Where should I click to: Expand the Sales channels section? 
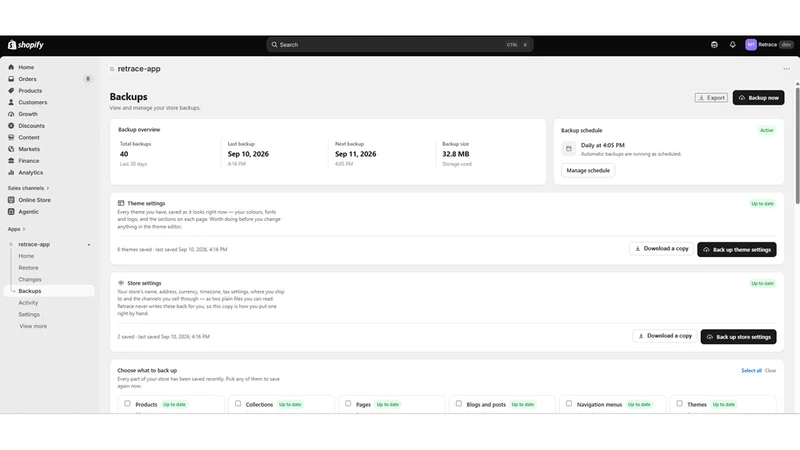tap(28, 188)
